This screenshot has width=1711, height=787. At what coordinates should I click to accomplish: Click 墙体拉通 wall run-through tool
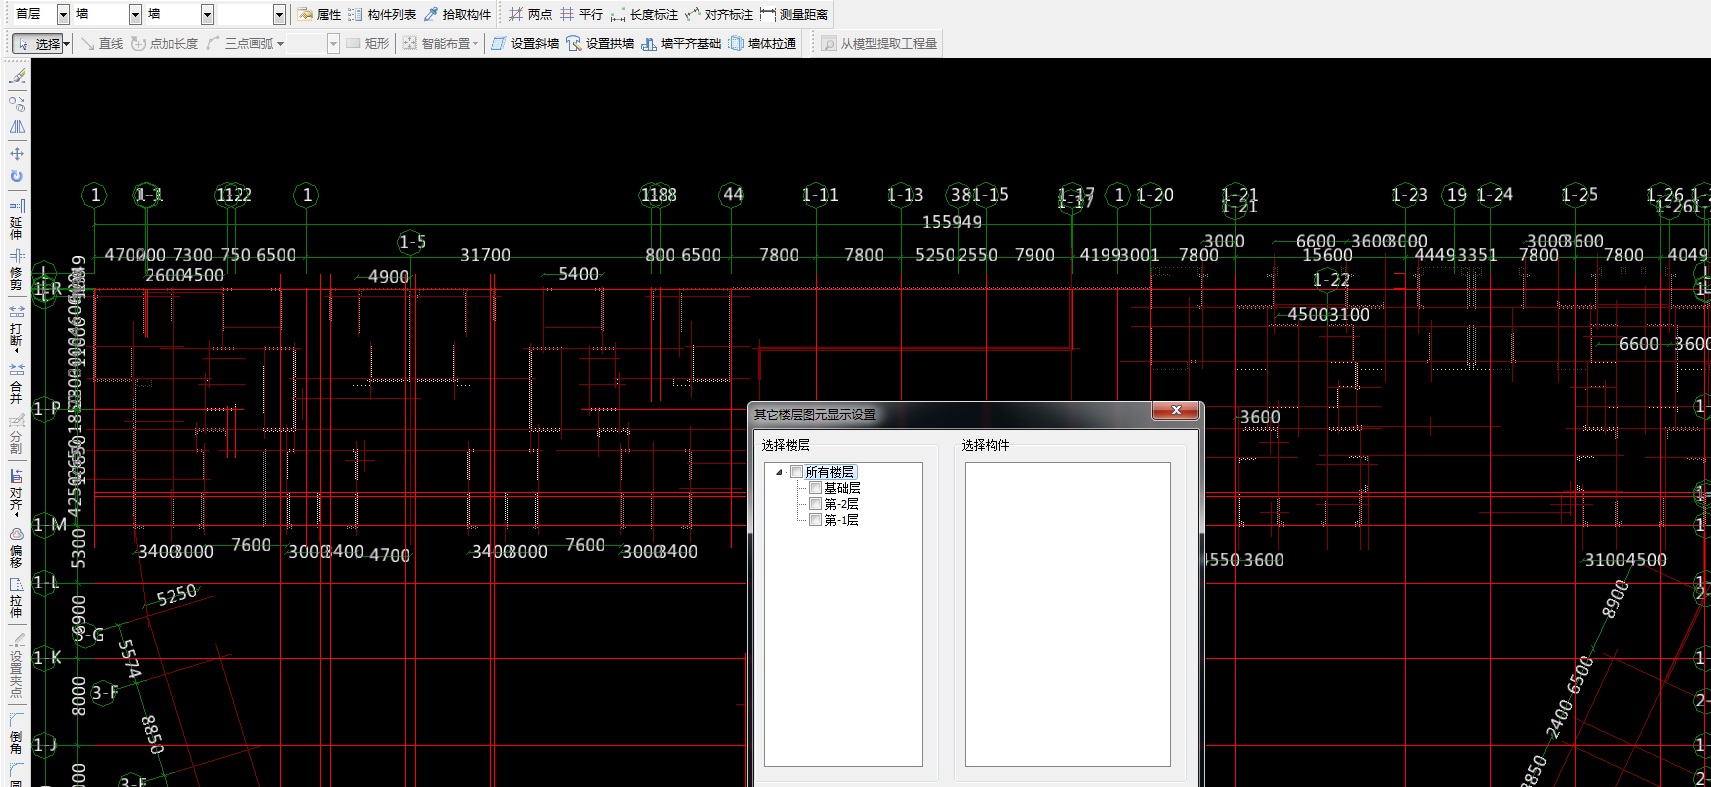point(763,43)
